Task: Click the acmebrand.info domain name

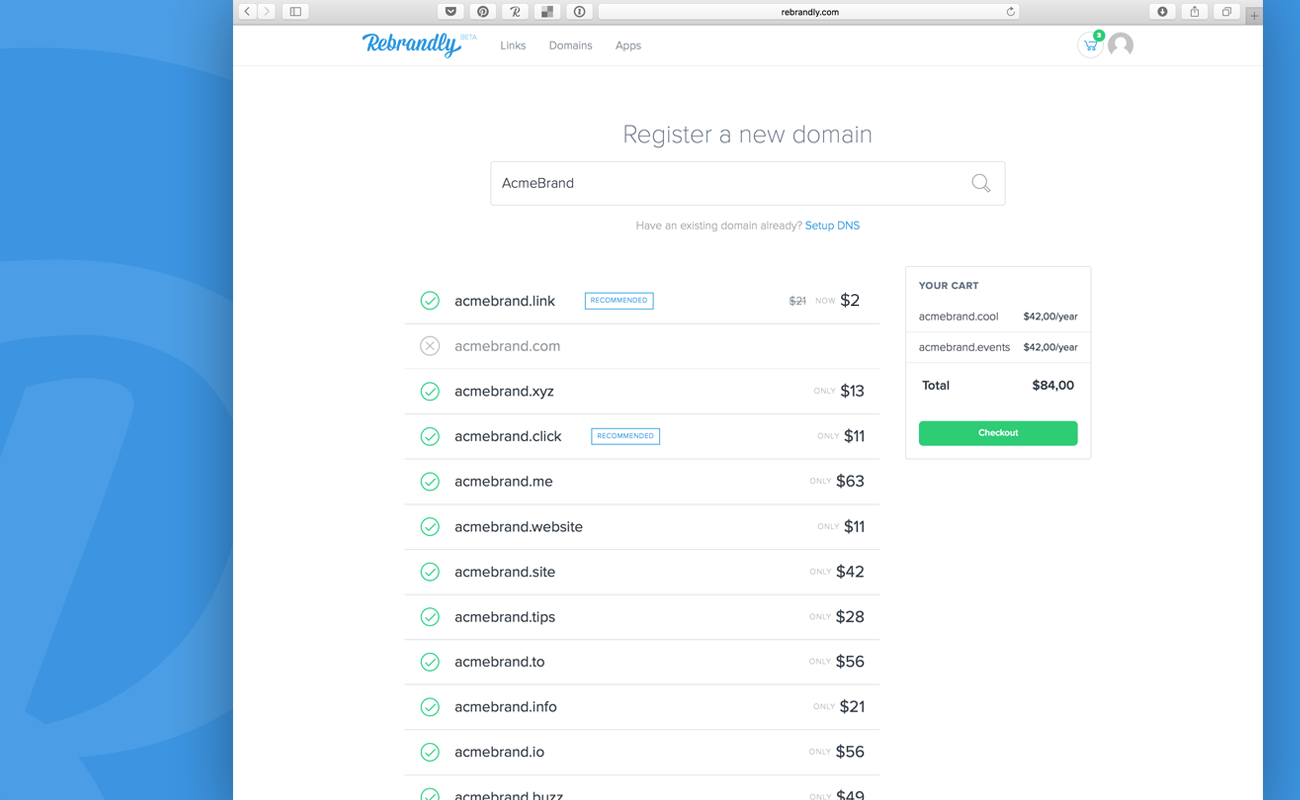Action: click(x=505, y=707)
